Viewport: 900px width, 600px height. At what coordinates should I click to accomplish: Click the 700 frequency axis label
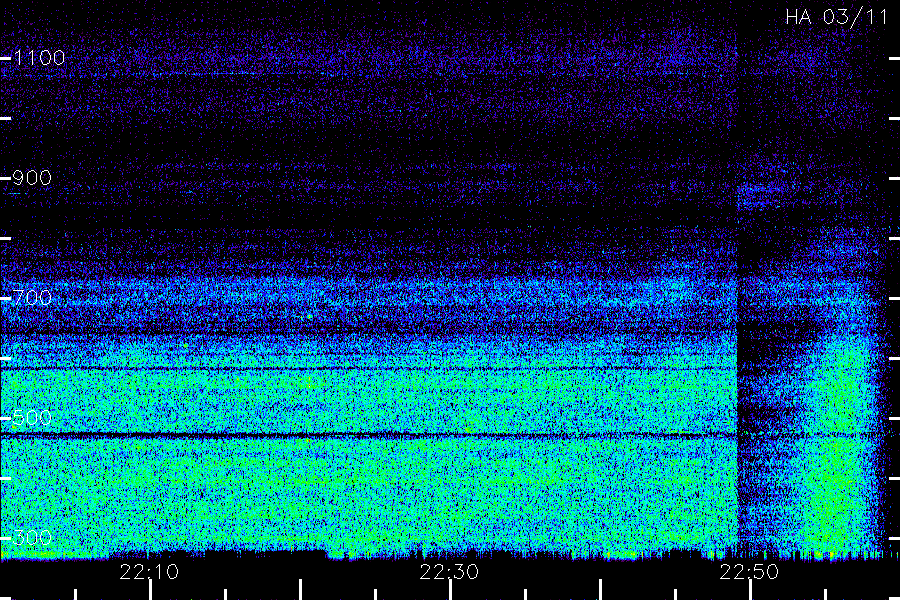point(32,298)
